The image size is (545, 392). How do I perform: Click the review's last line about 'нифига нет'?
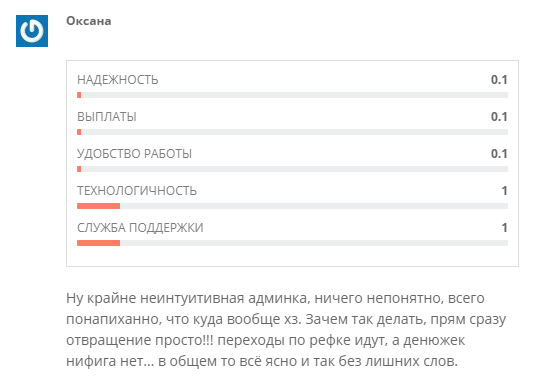(262, 361)
